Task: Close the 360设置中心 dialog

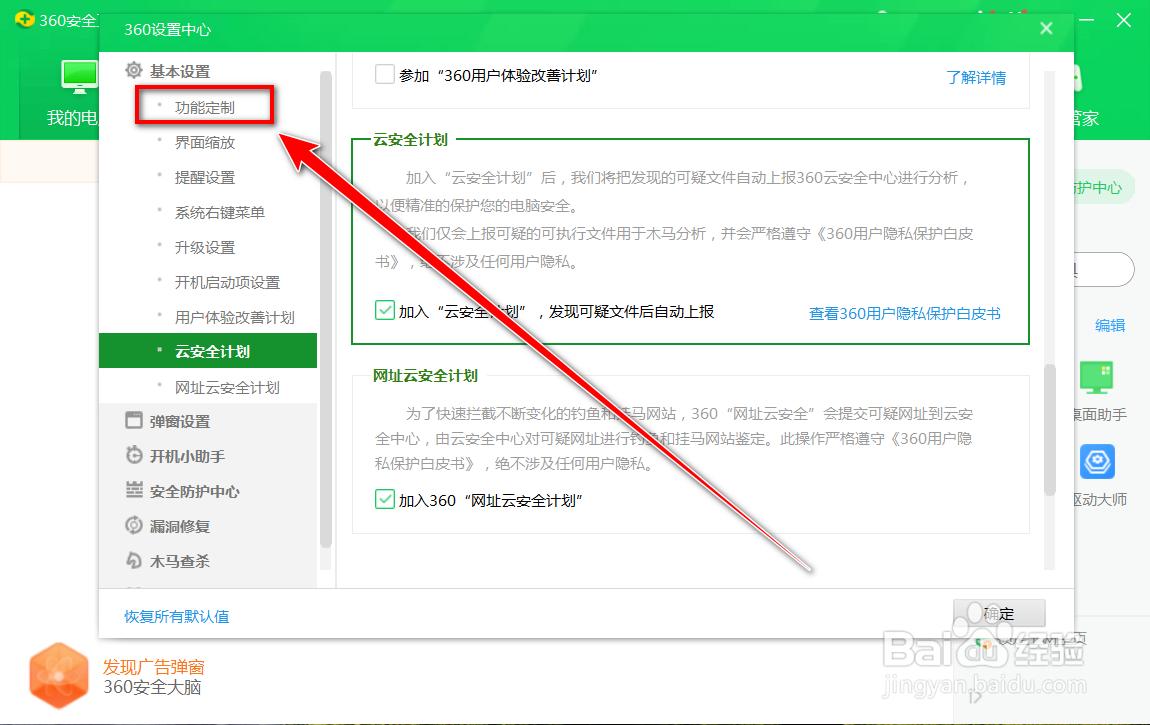Action: pos(1046,29)
